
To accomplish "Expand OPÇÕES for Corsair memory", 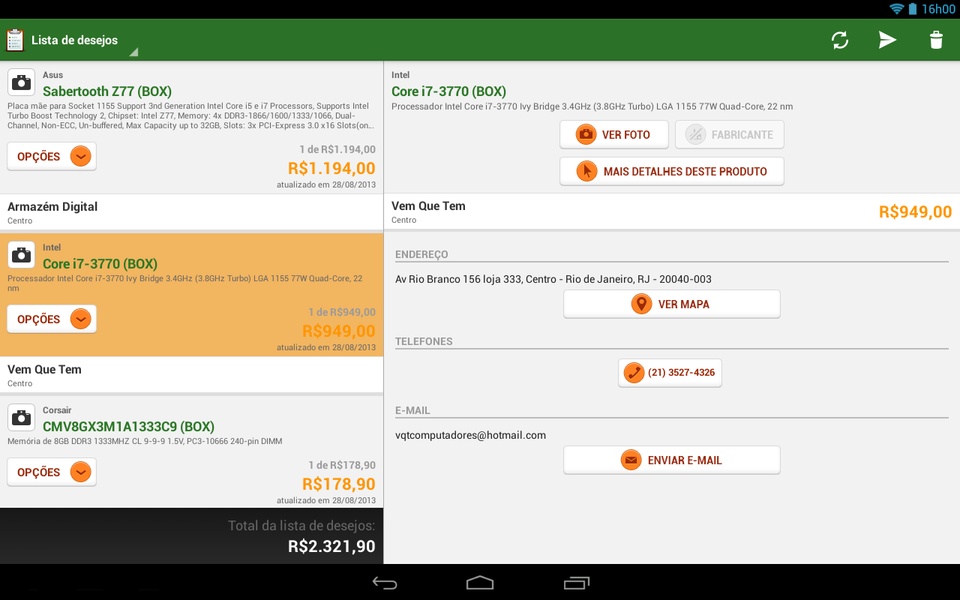I will [51, 472].
